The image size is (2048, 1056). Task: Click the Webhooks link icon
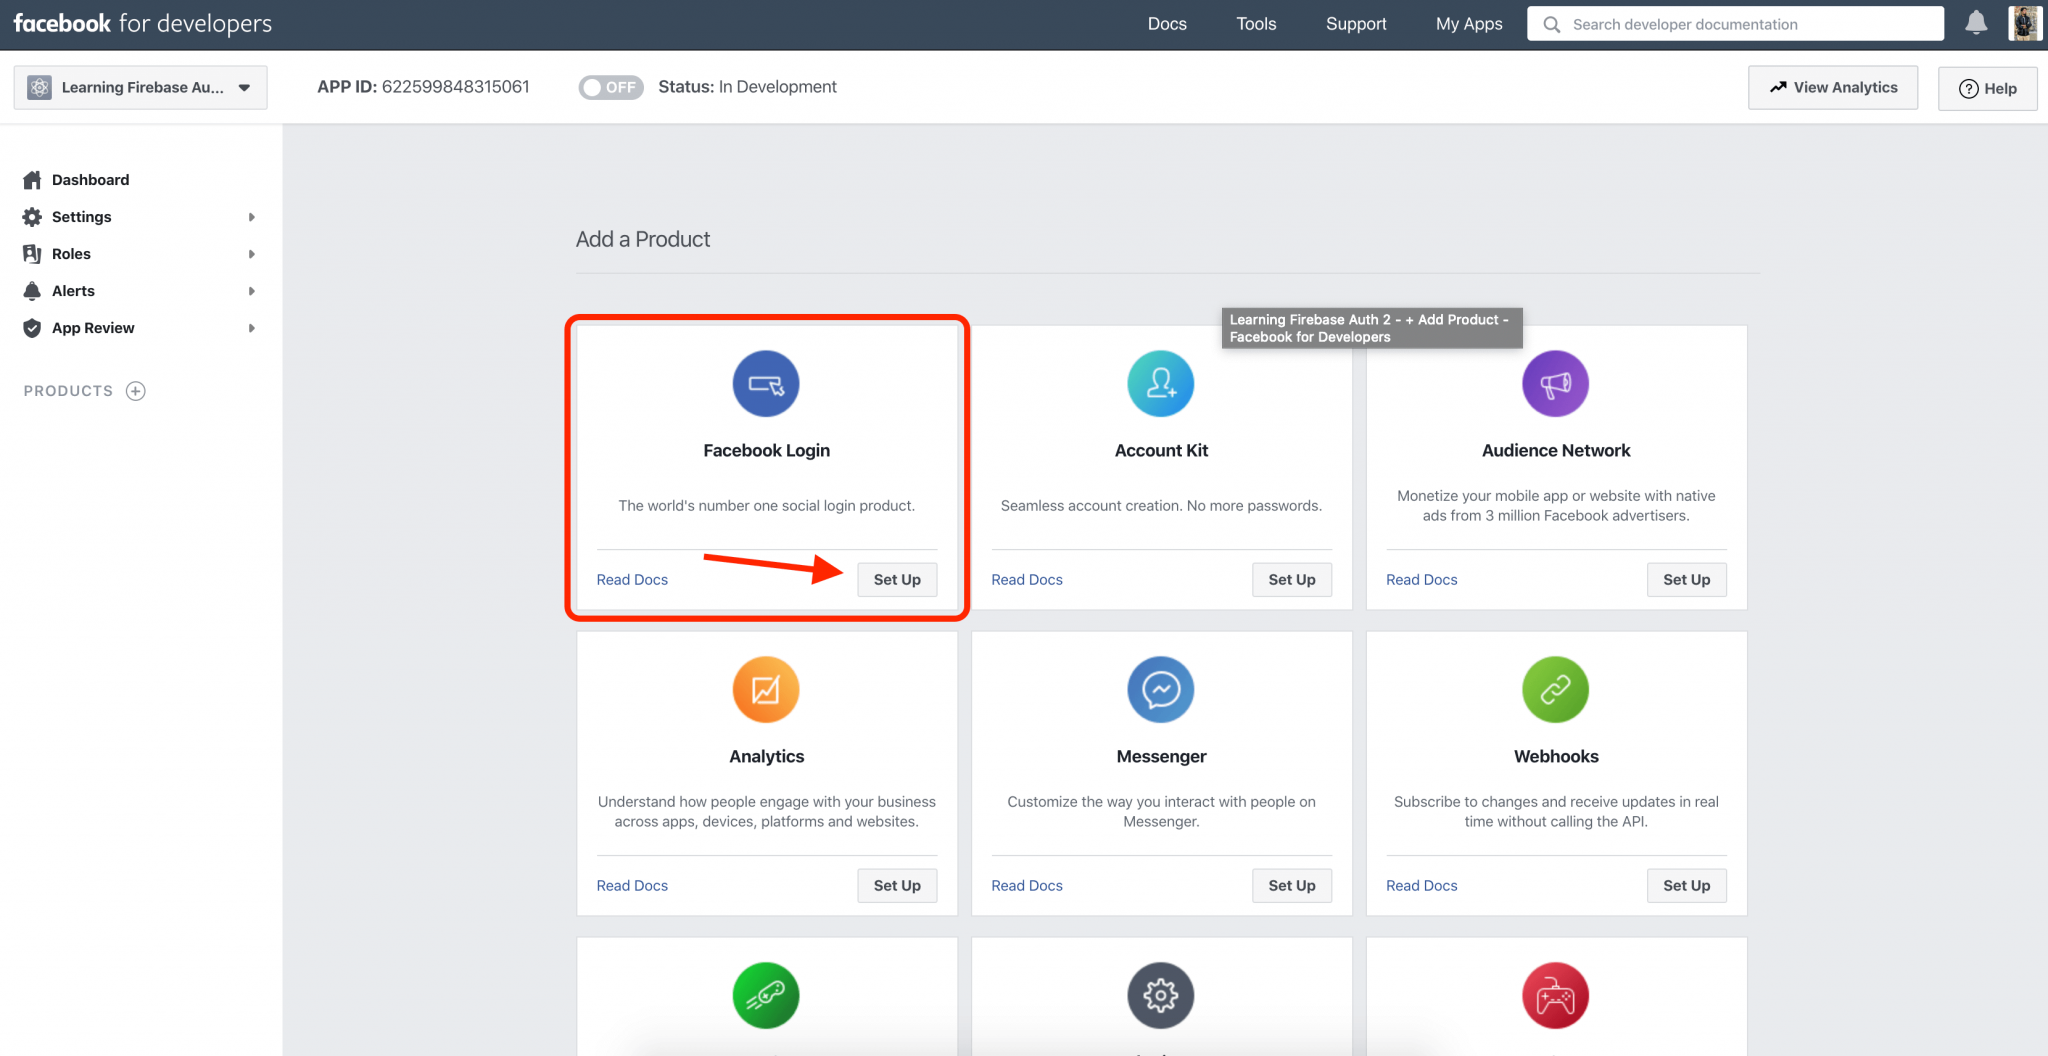[x=1556, y=690]
